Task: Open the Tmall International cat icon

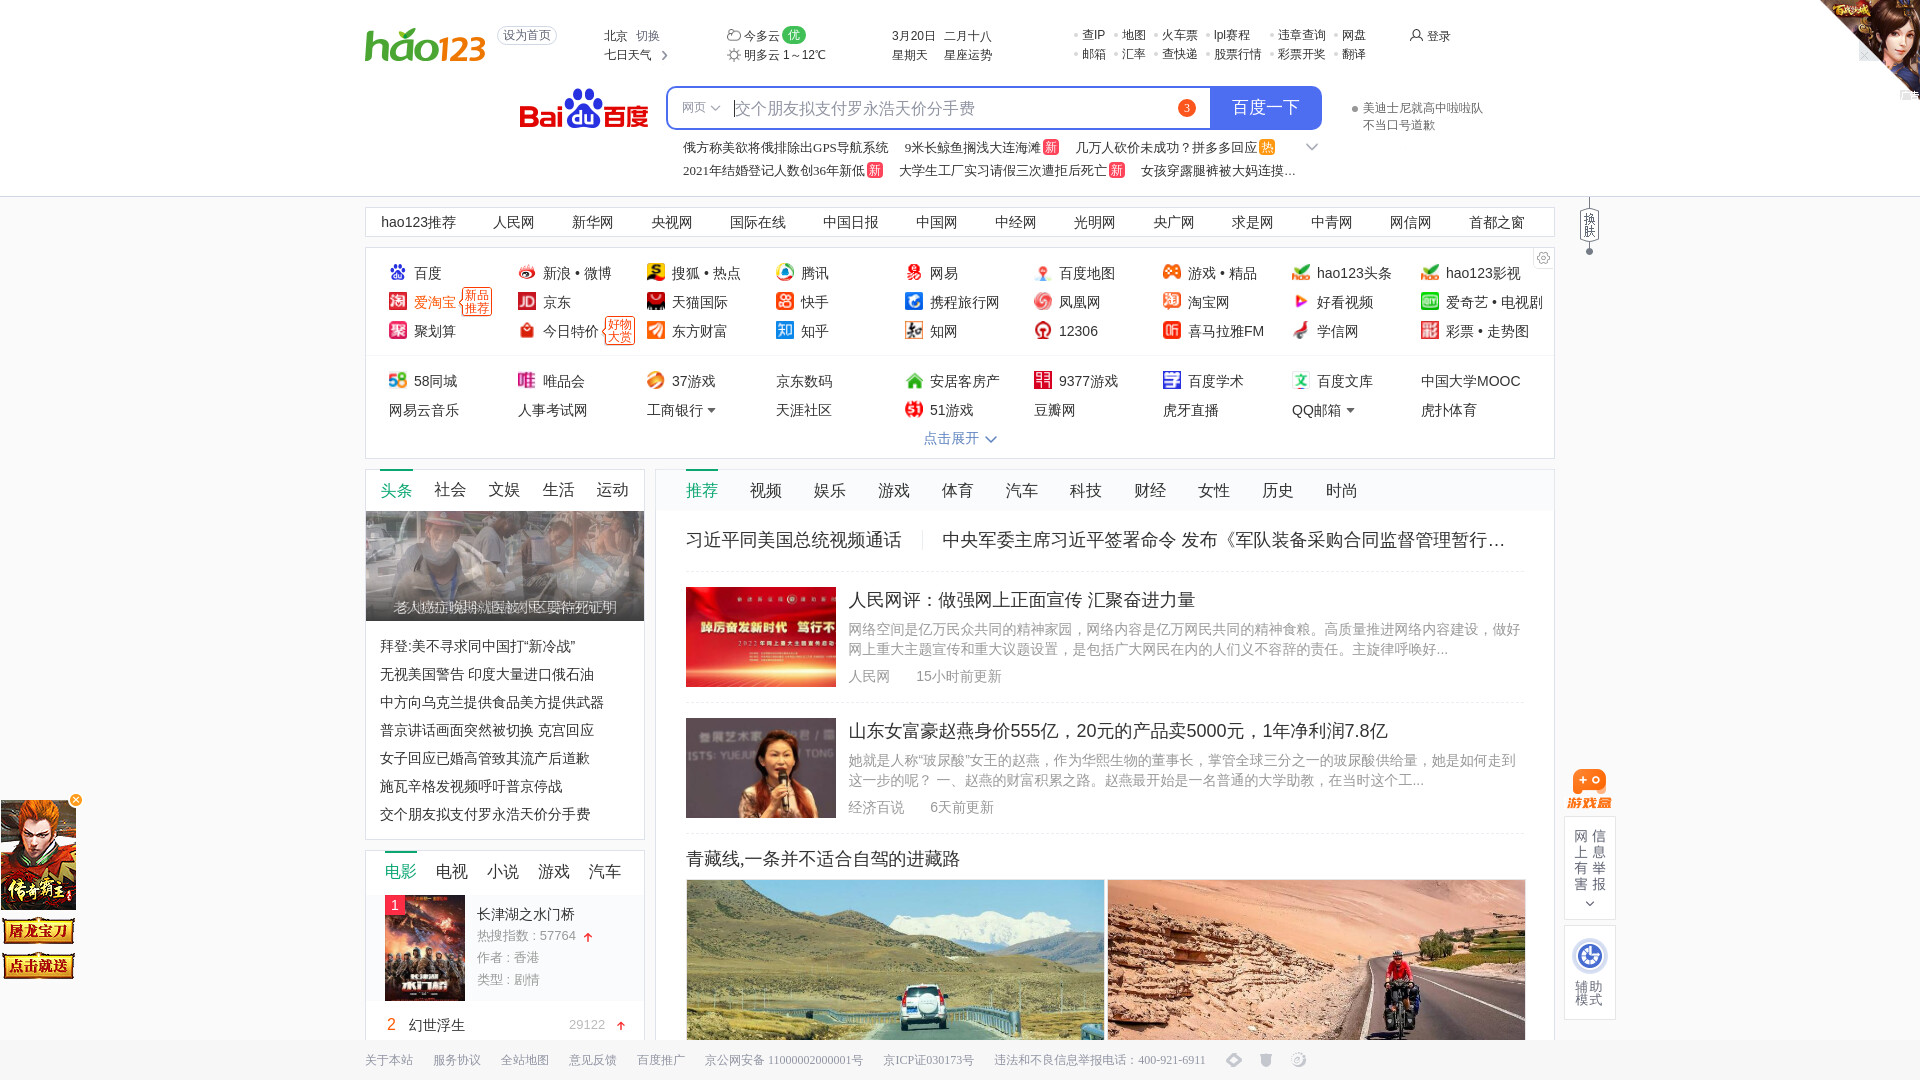Action: pos(656,301)
